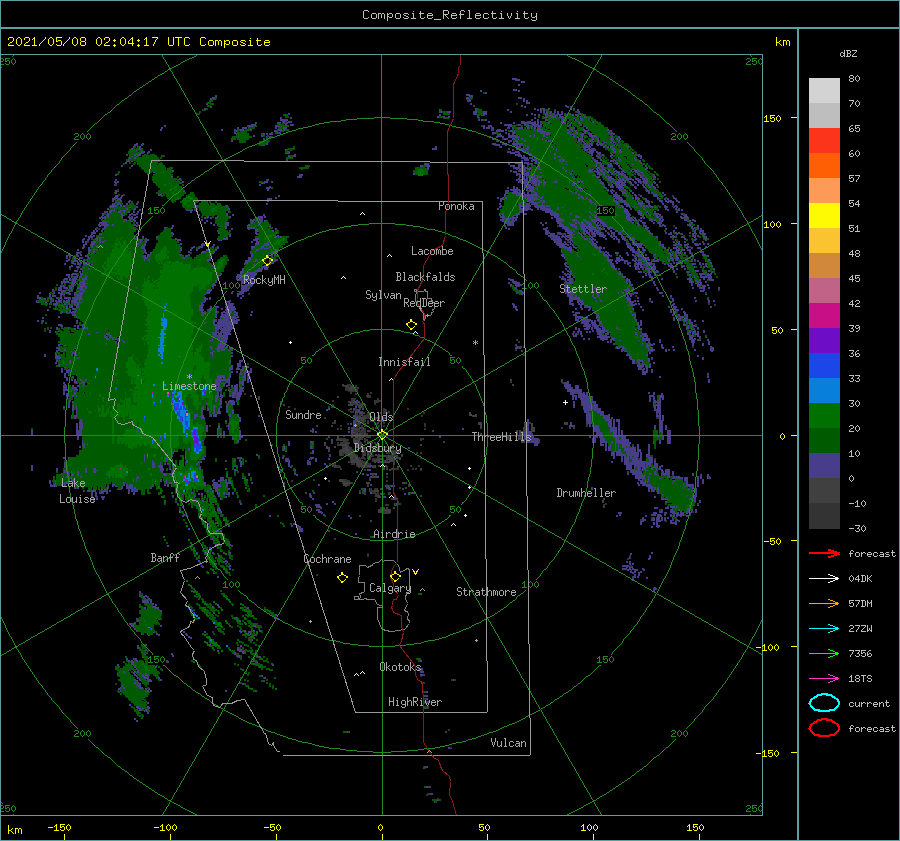Screen dimensions: 900x841
Task: Click the Vulcan label
Action: (x=509, y=743)
